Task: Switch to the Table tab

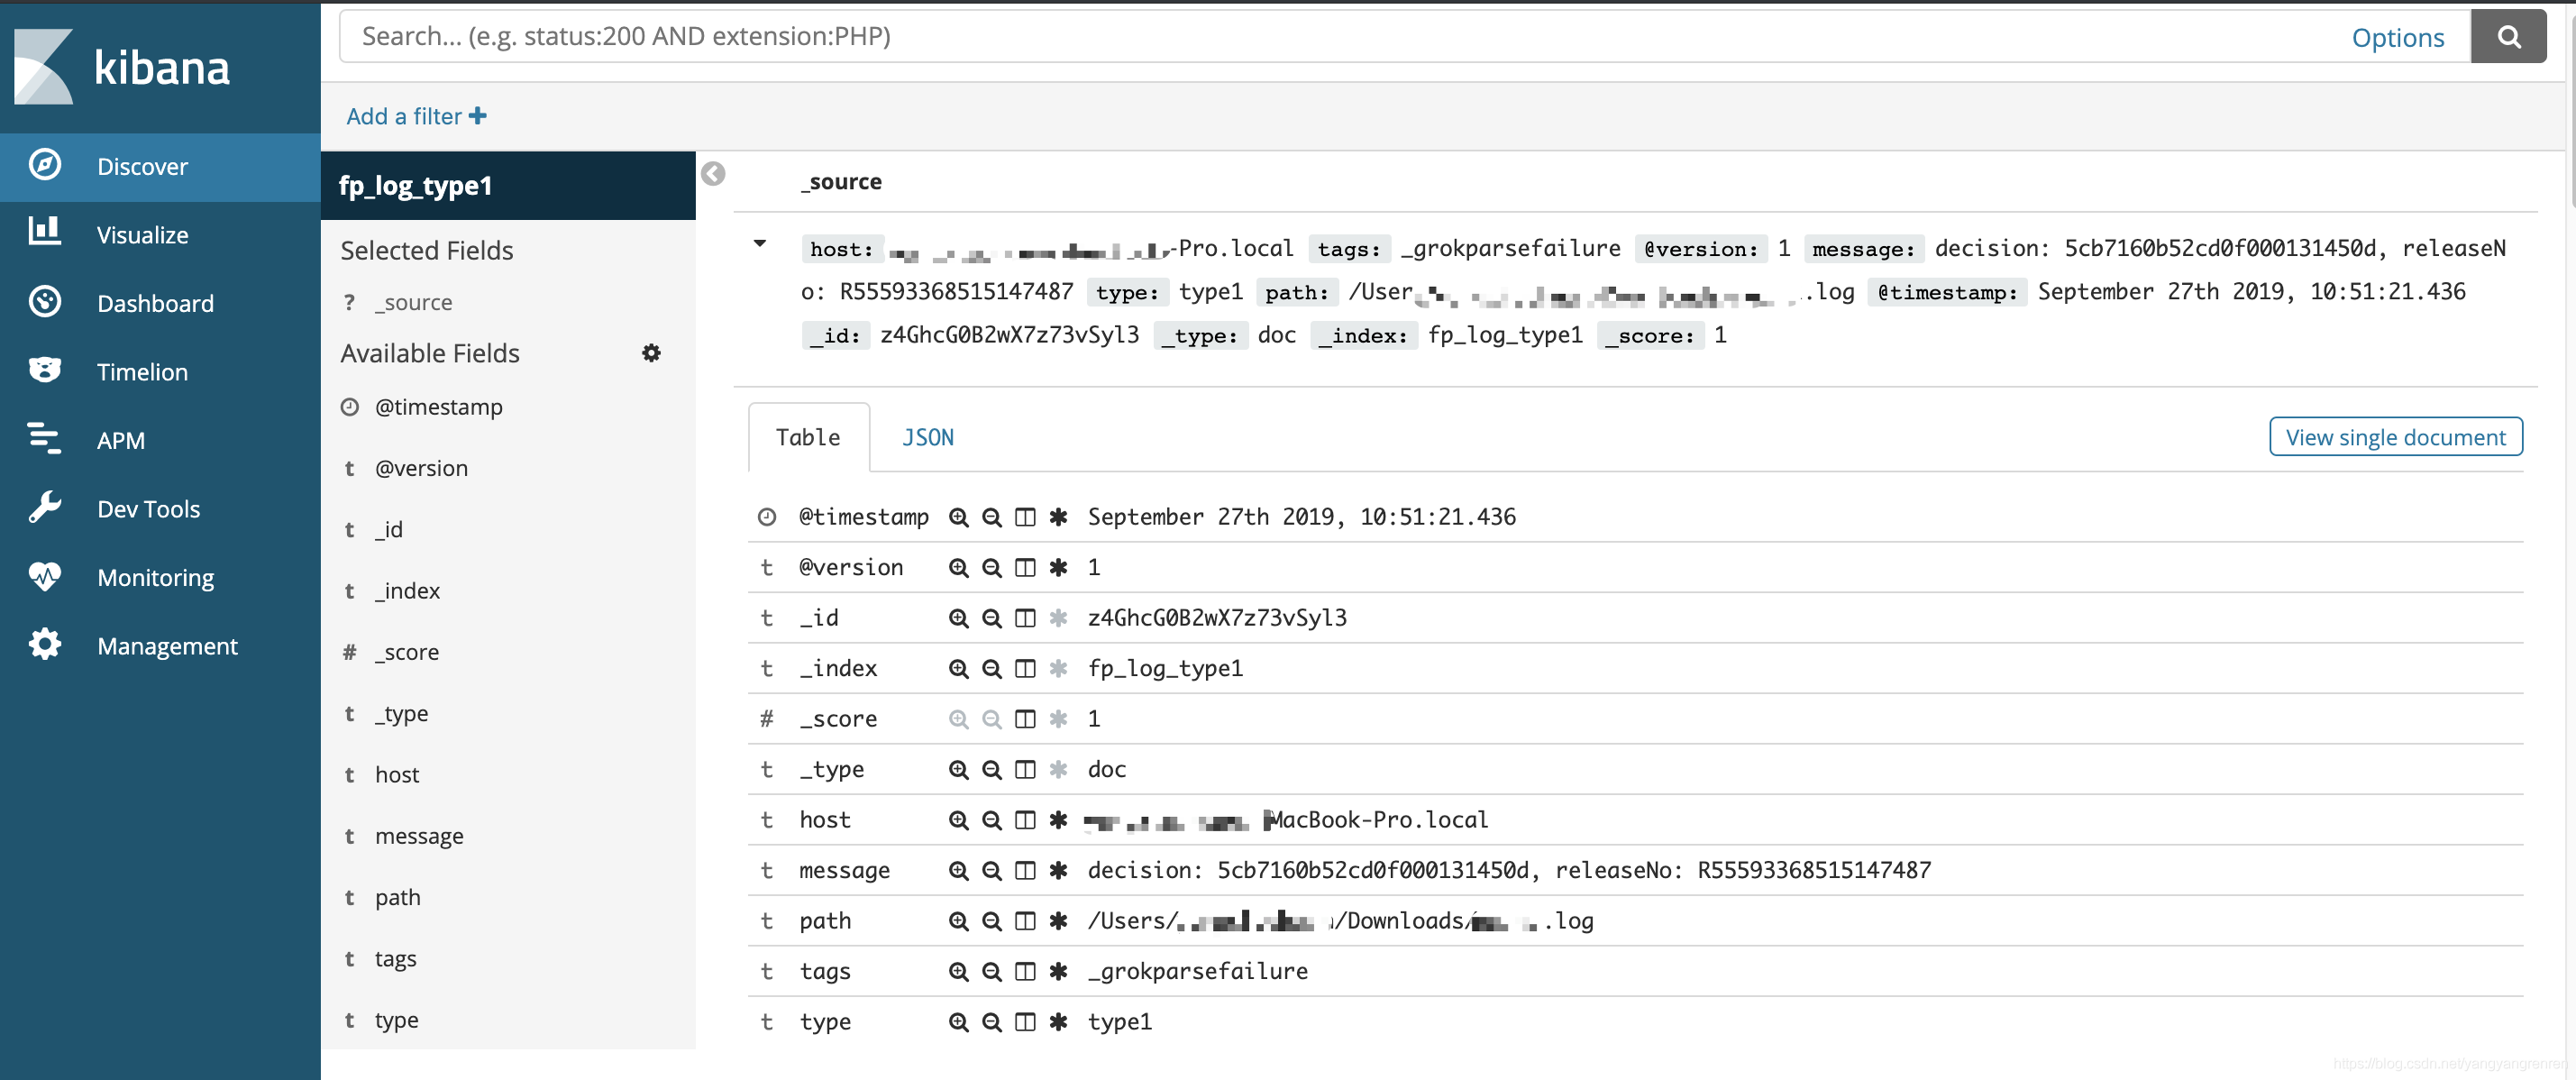Action: [x=808, y=435]
